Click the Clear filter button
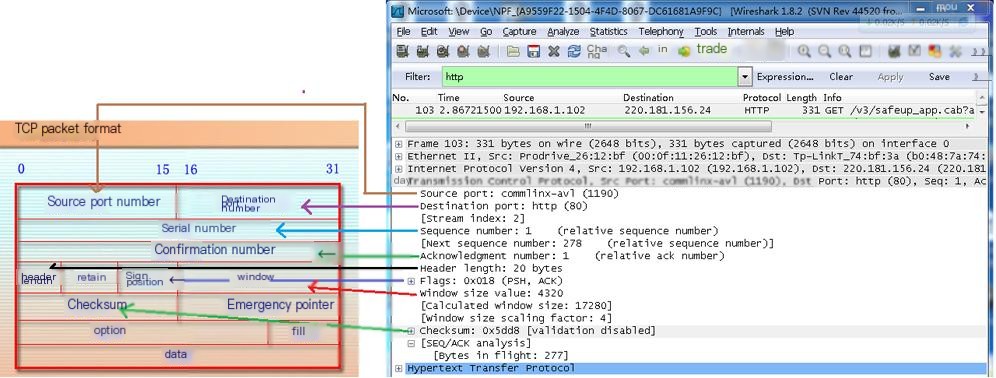The width and height of the screenshot is (996, 378). coord(841,77)
